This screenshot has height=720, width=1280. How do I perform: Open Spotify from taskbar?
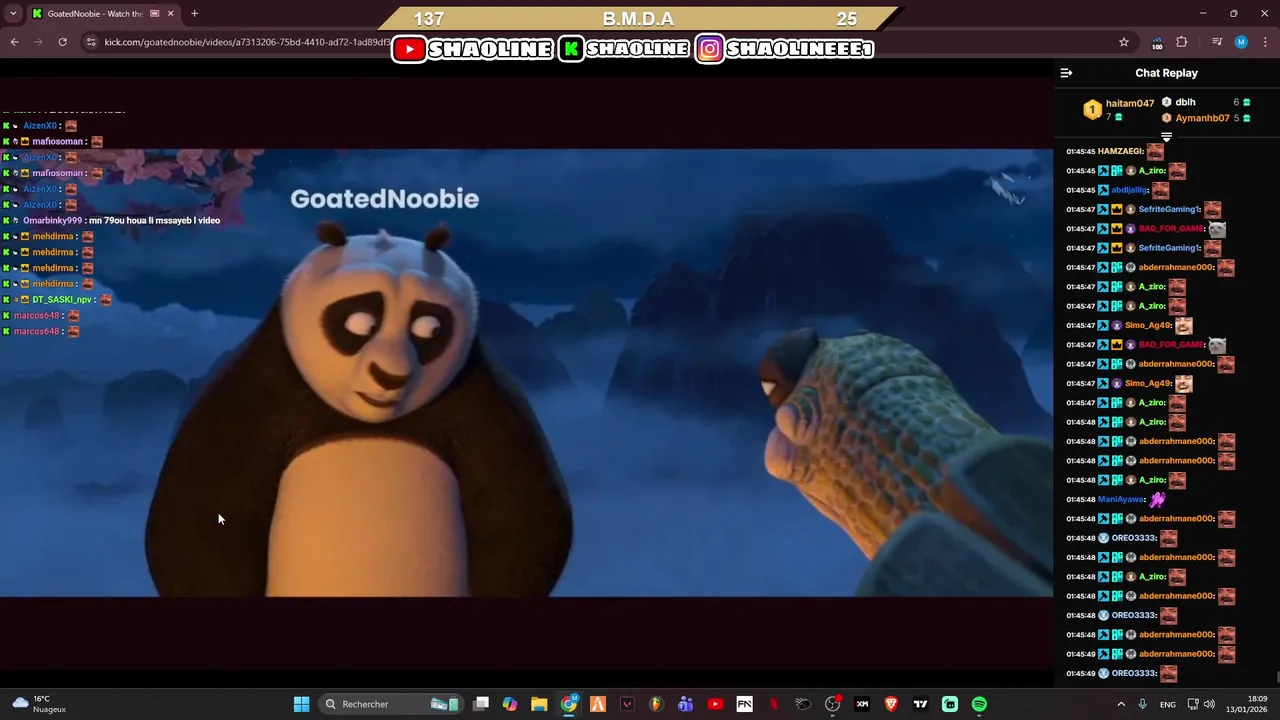pos(979,704)
